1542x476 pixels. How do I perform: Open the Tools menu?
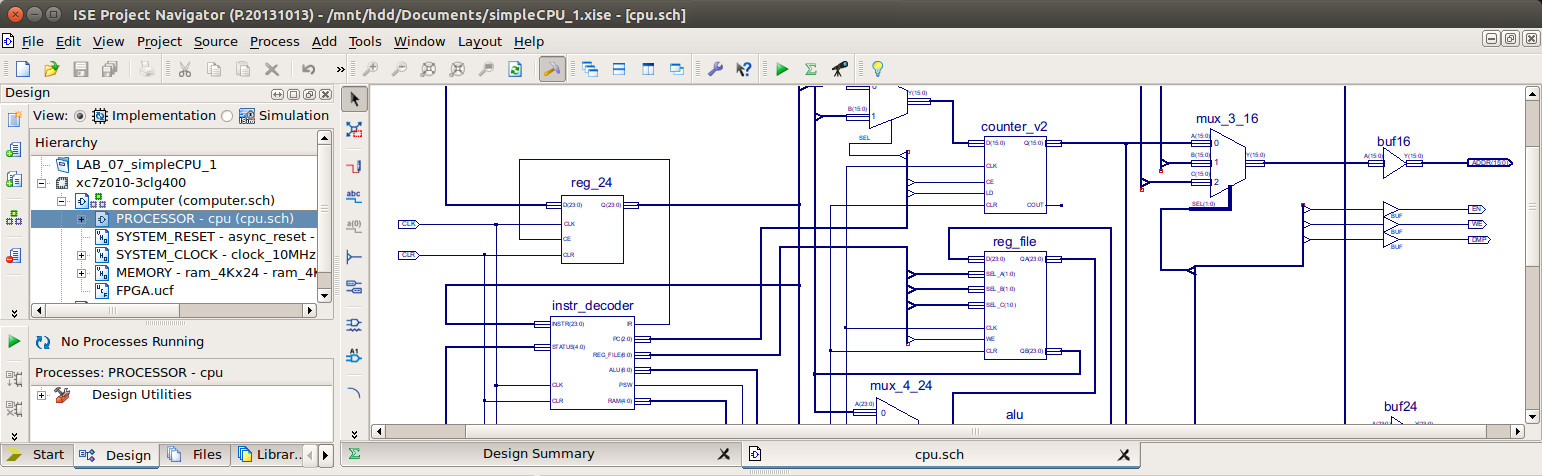(365, 41)
